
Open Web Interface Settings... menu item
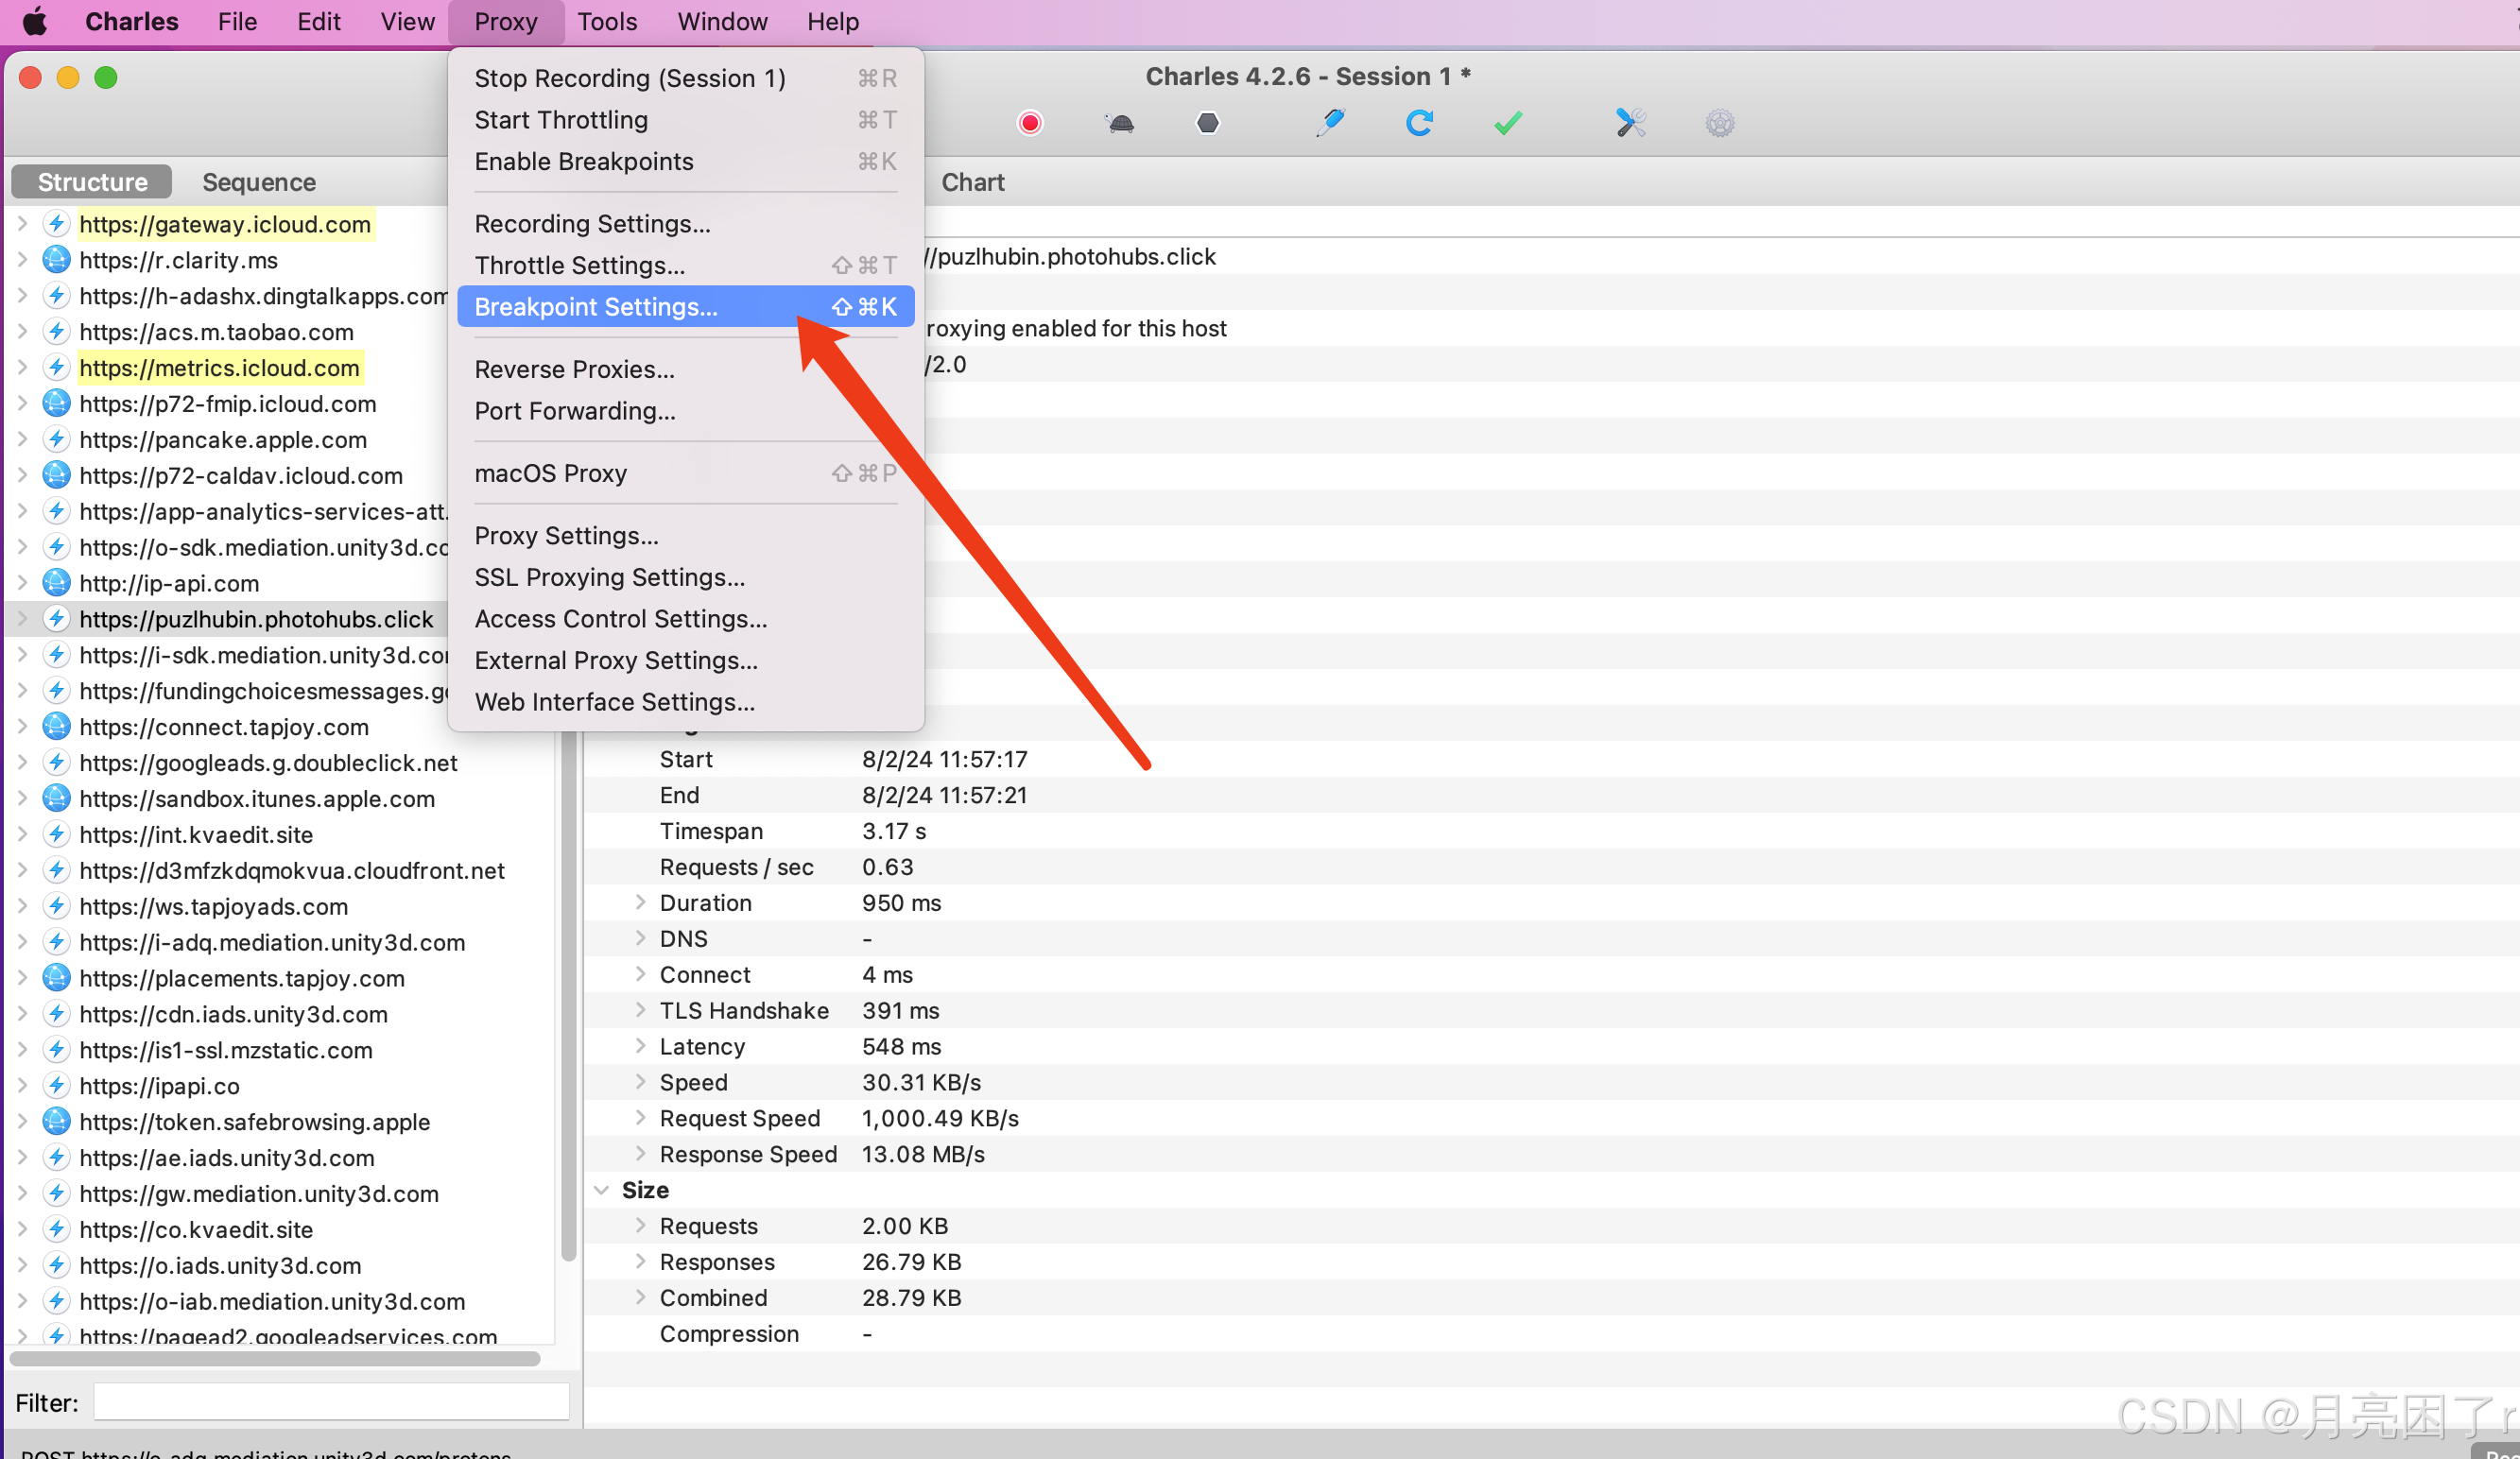point(685,702)
